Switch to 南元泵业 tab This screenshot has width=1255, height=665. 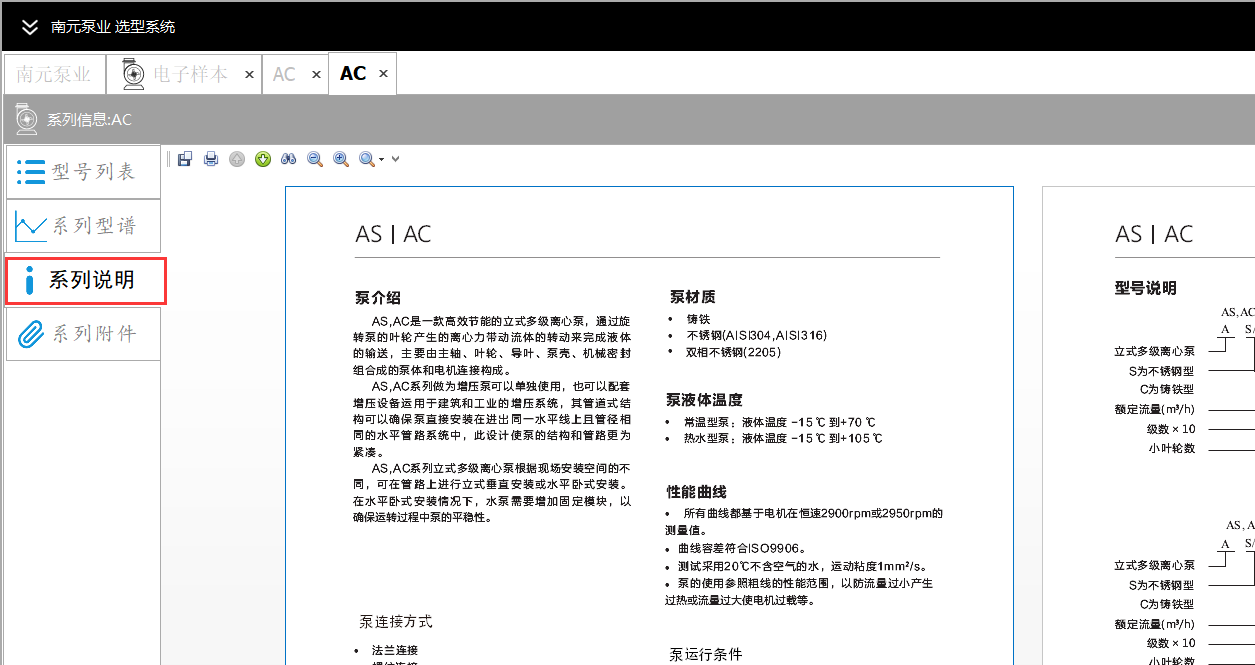53,74
